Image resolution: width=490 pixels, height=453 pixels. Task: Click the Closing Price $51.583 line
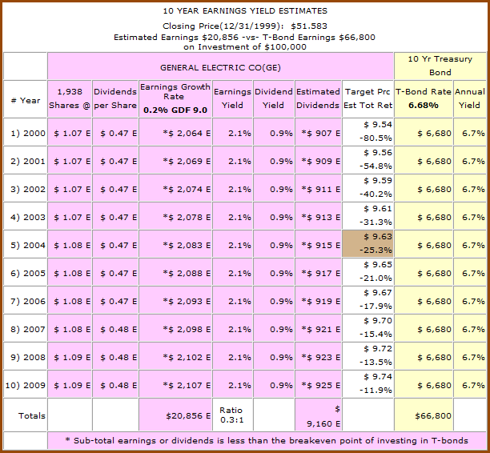click(245, 26)
